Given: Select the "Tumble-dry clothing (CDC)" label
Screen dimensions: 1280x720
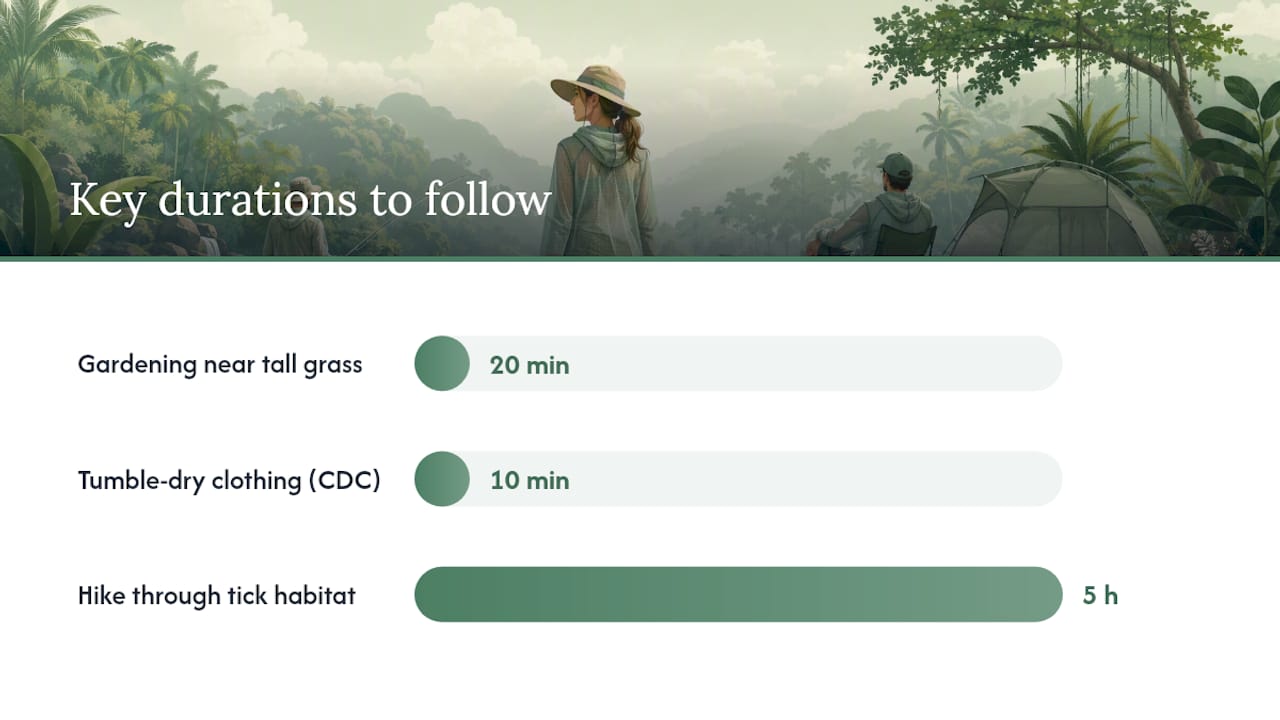Looking at the screenshot, I should pyautogui.click(x=229, y=480).
